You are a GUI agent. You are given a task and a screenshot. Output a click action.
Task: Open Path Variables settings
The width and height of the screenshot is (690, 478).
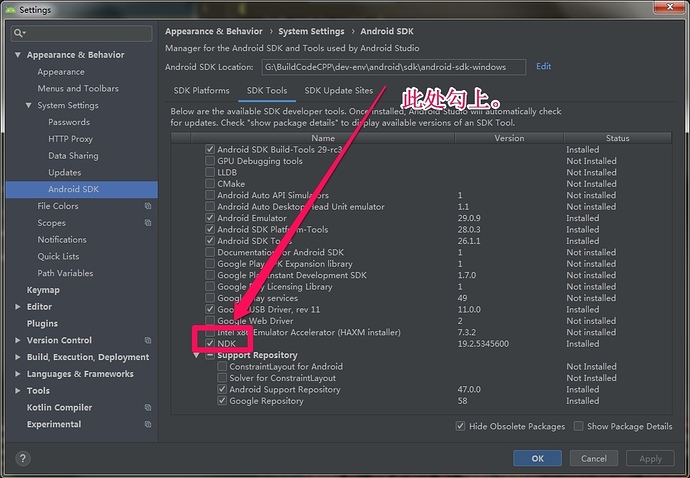pyautogui.click(x=65, y=273)
